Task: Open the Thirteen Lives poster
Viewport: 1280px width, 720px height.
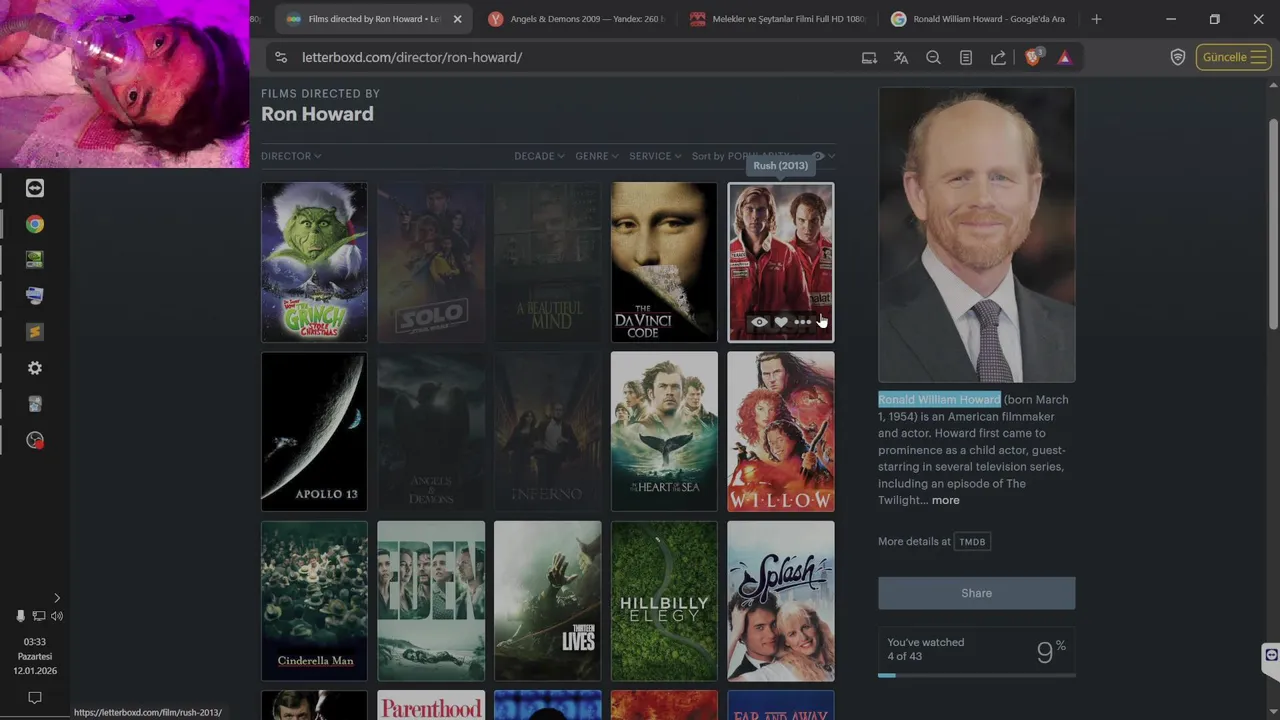Action: 548,601
